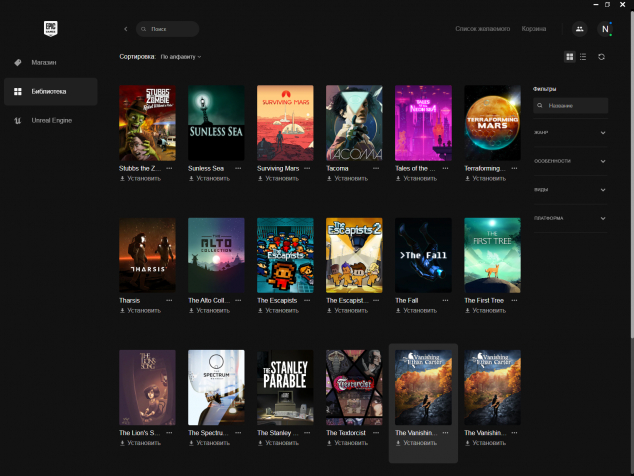The width and height of the screenshot is (634, 476).
Task: Click the search magnifier icon in top bar
Action: [144, 29]
